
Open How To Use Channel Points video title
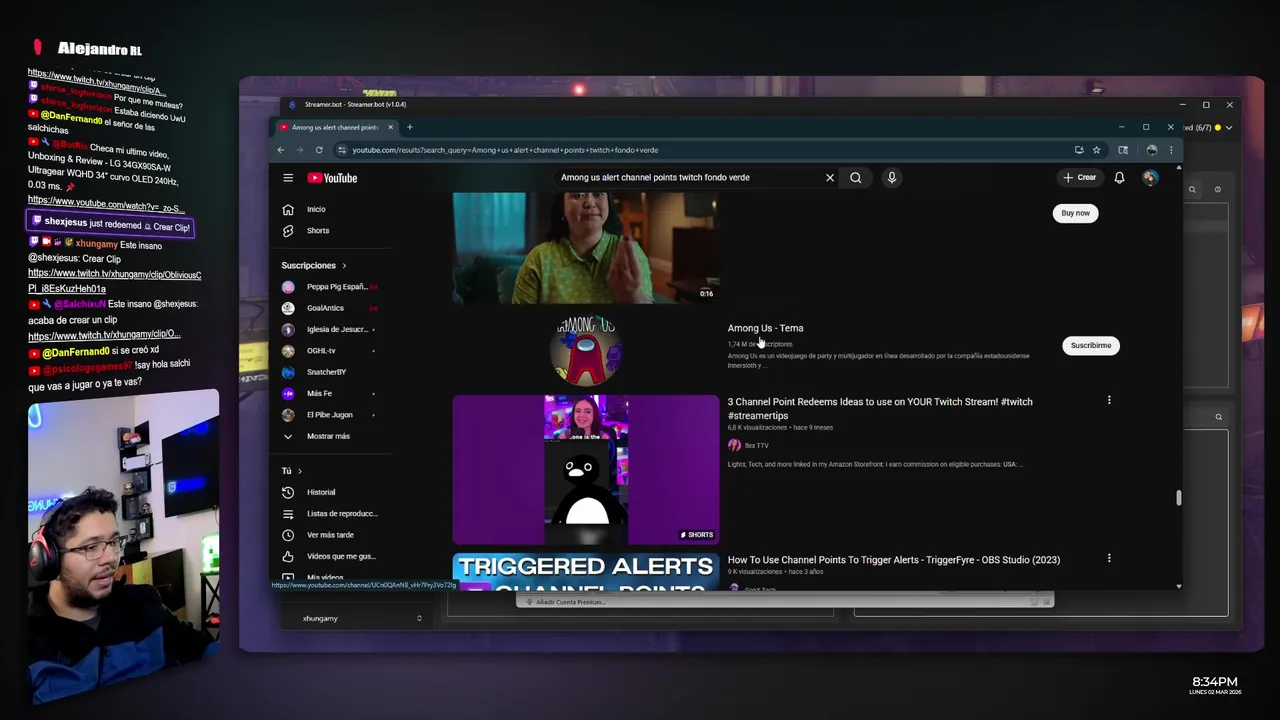[x=894, y=560]
